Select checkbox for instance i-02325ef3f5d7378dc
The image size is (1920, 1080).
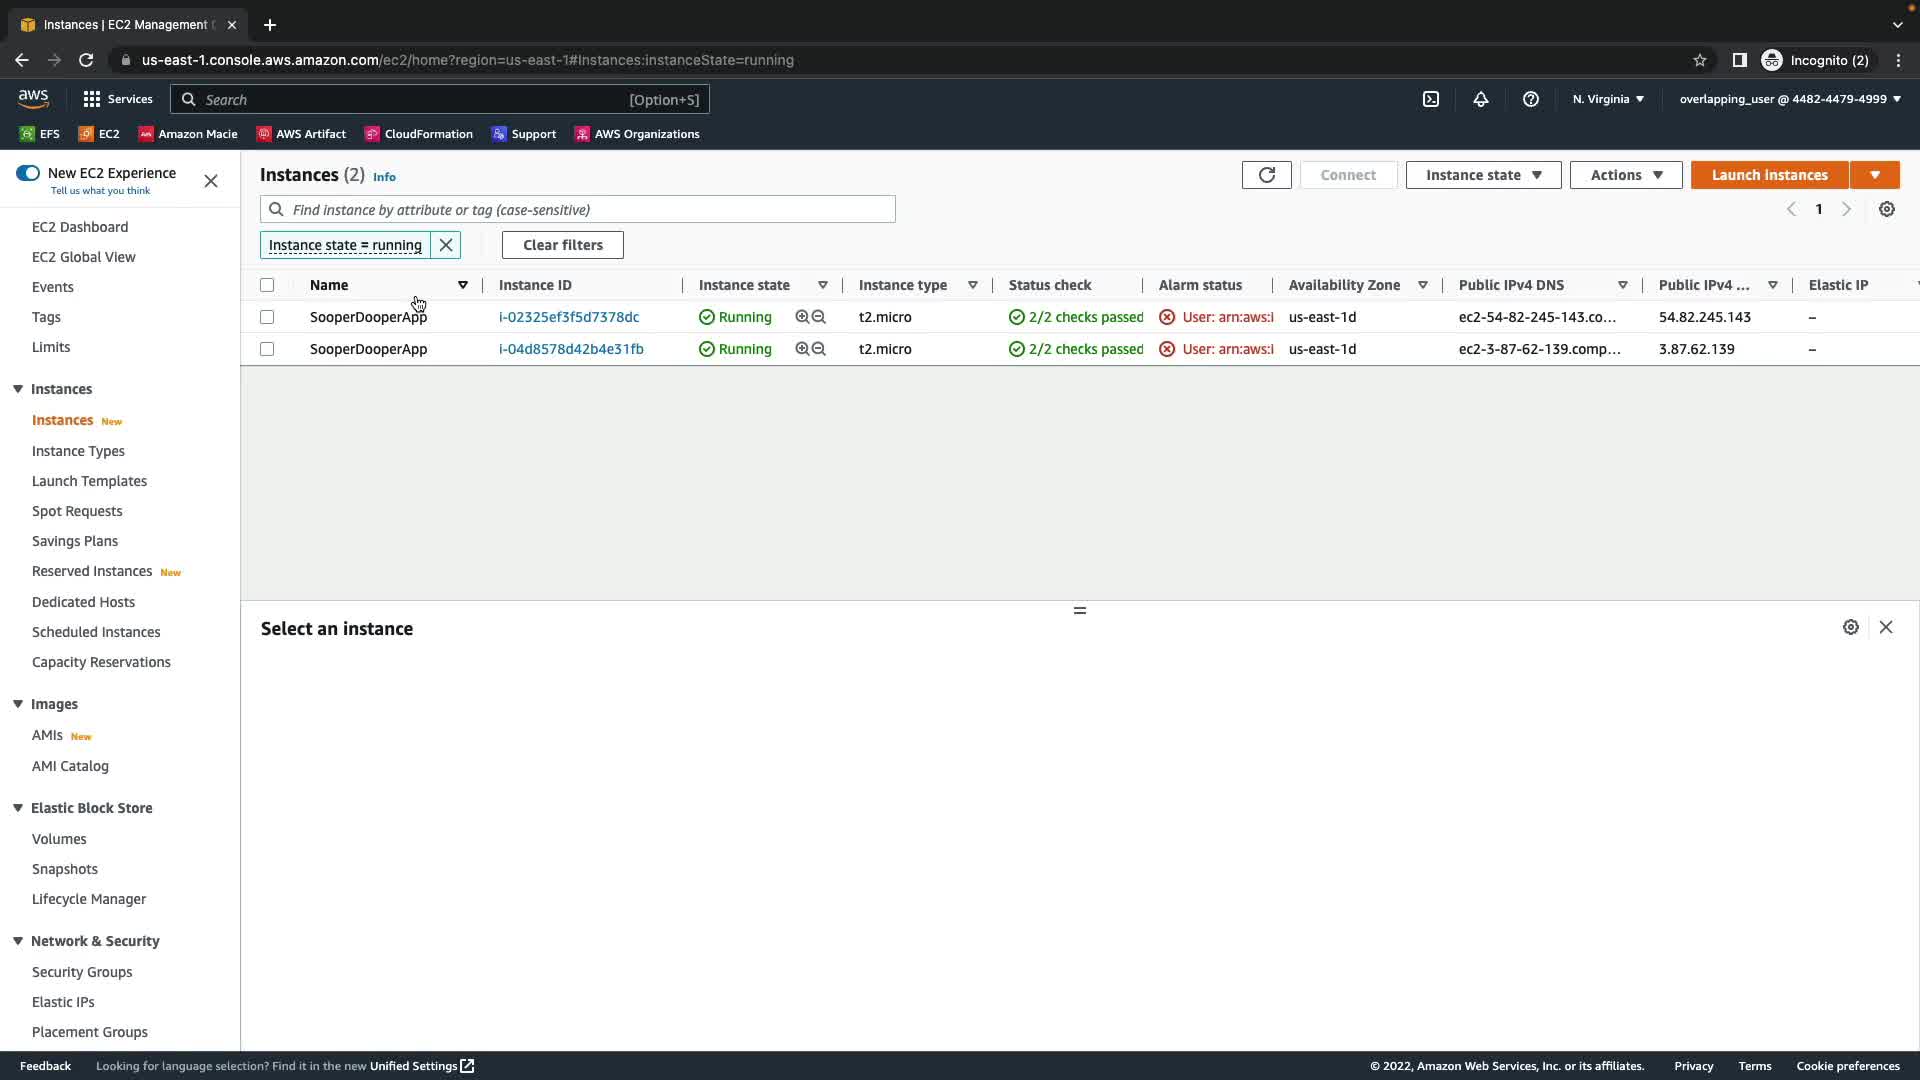pyautogui.click(x=267, y=317)
